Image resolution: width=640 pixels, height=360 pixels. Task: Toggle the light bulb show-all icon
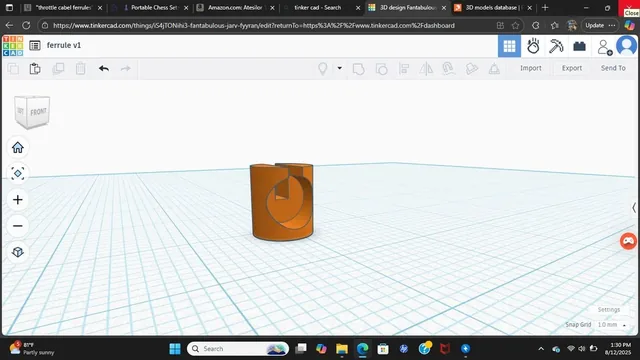click(322, 69)
